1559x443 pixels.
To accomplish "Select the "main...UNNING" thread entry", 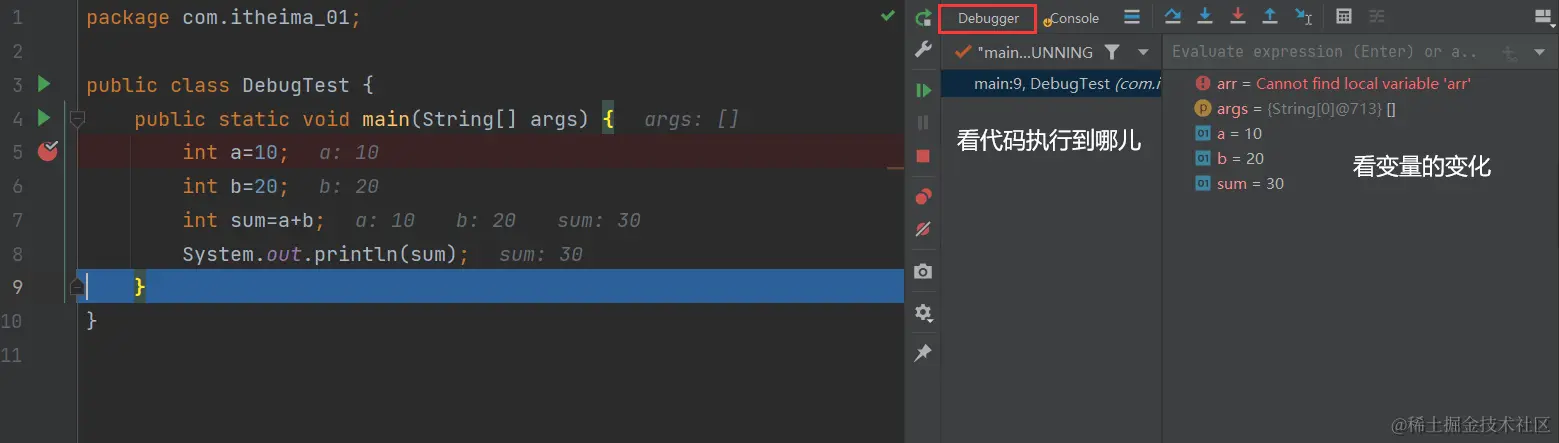I will [1024, 52].
